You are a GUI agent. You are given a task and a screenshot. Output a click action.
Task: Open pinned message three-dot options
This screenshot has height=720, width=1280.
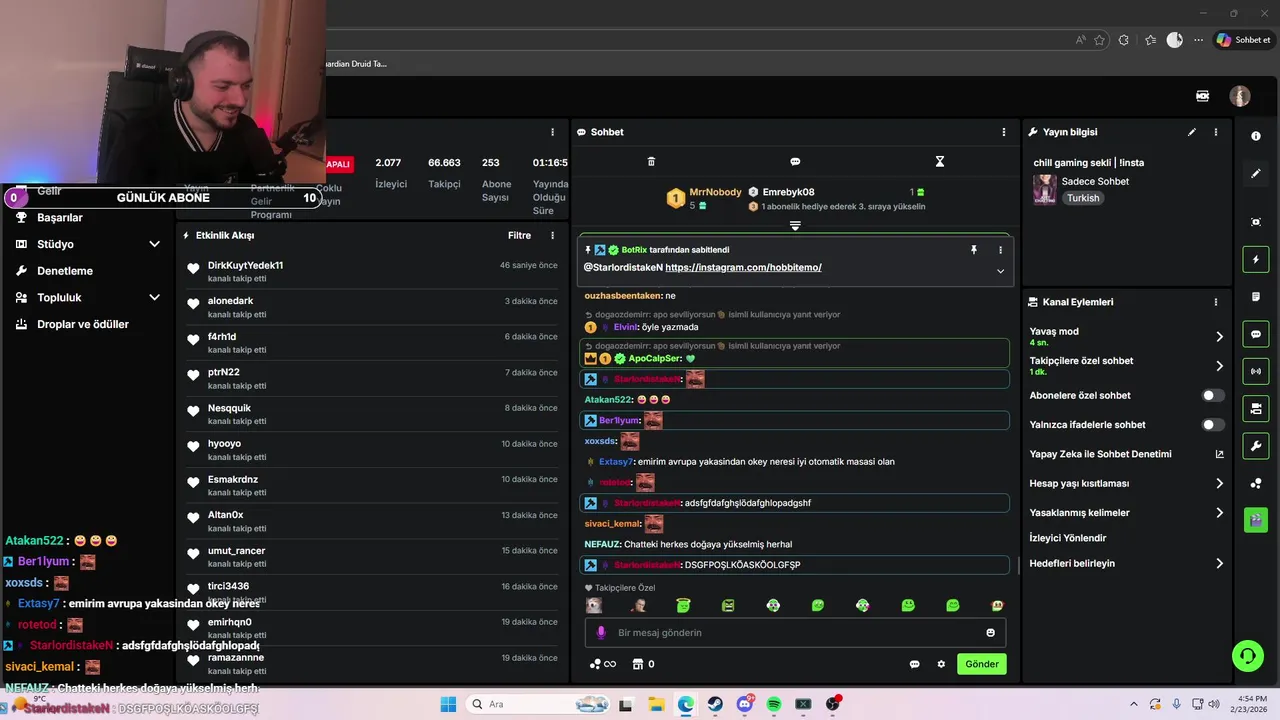click(x=1000, y=250)
